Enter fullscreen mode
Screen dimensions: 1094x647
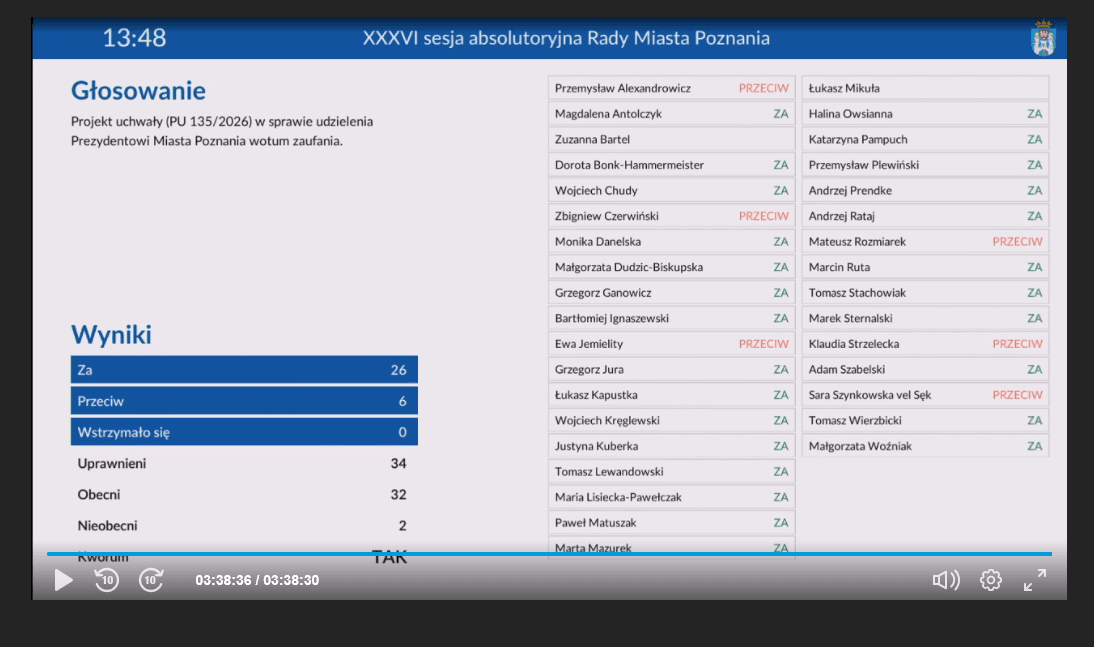pyautogui.click(x=1035, y=580)
